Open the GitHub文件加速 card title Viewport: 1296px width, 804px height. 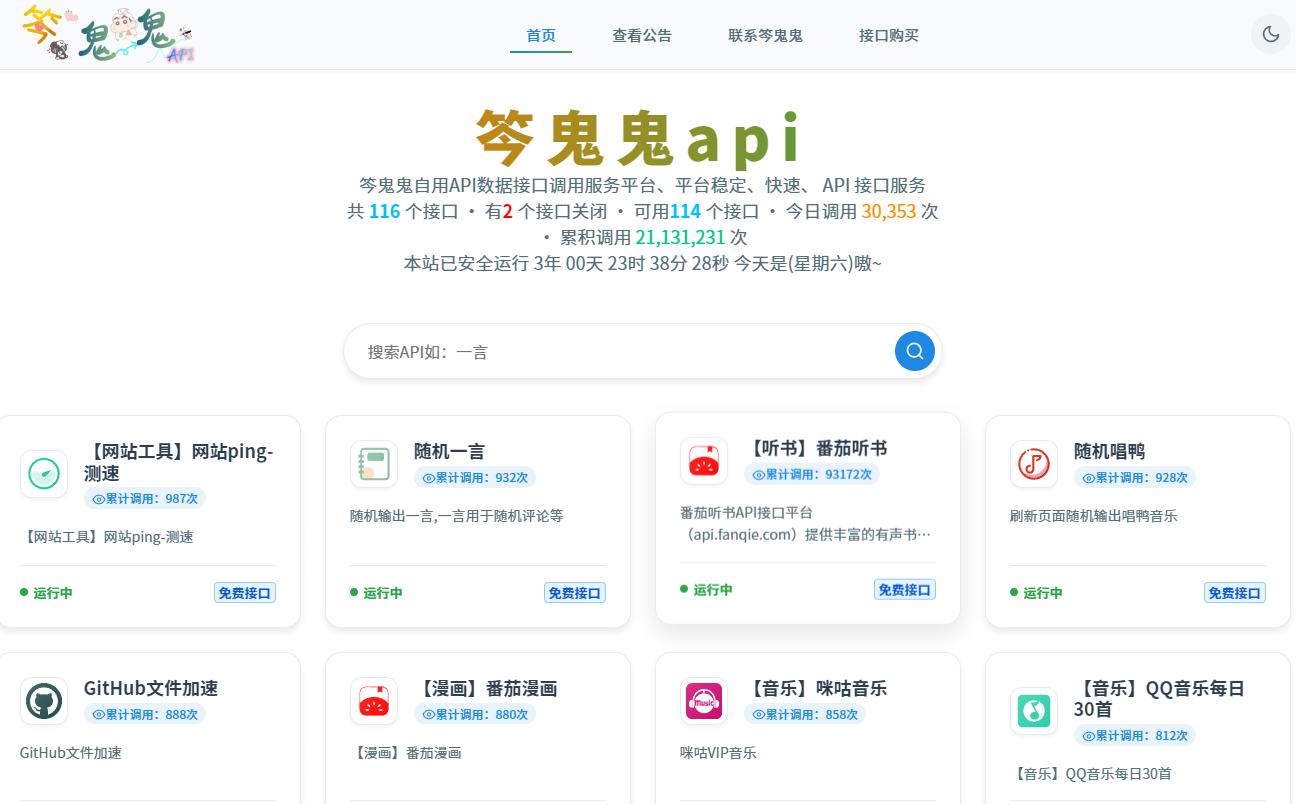[151, 688]
